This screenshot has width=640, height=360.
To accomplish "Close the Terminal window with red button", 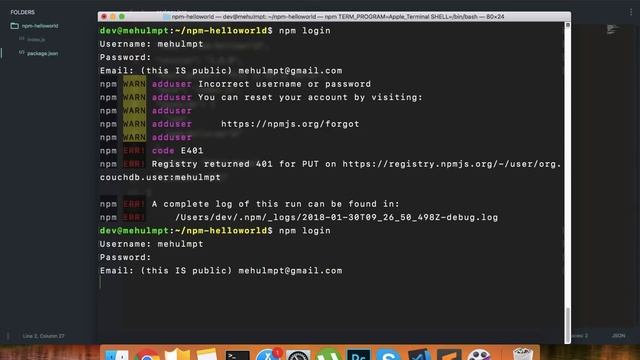I will point(104,17).
